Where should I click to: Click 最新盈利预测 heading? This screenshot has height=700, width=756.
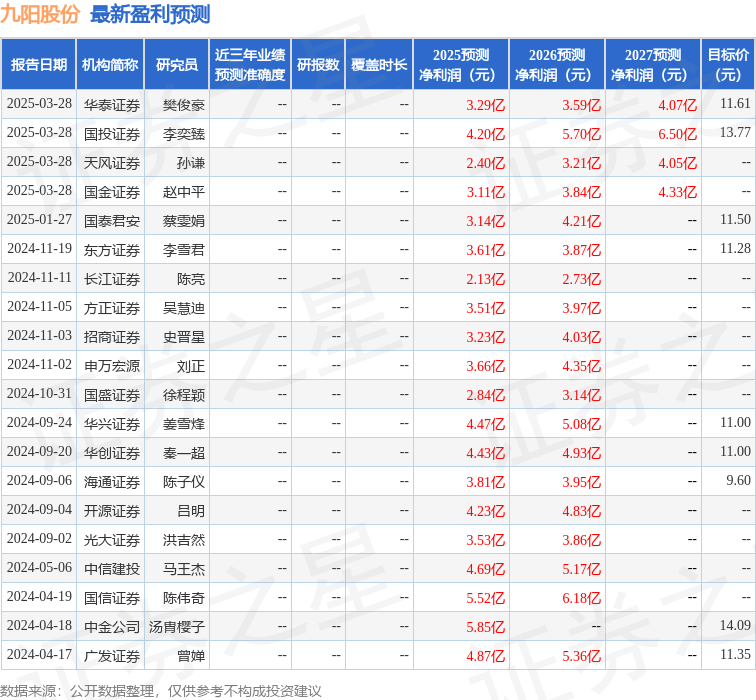click(150, 14)
